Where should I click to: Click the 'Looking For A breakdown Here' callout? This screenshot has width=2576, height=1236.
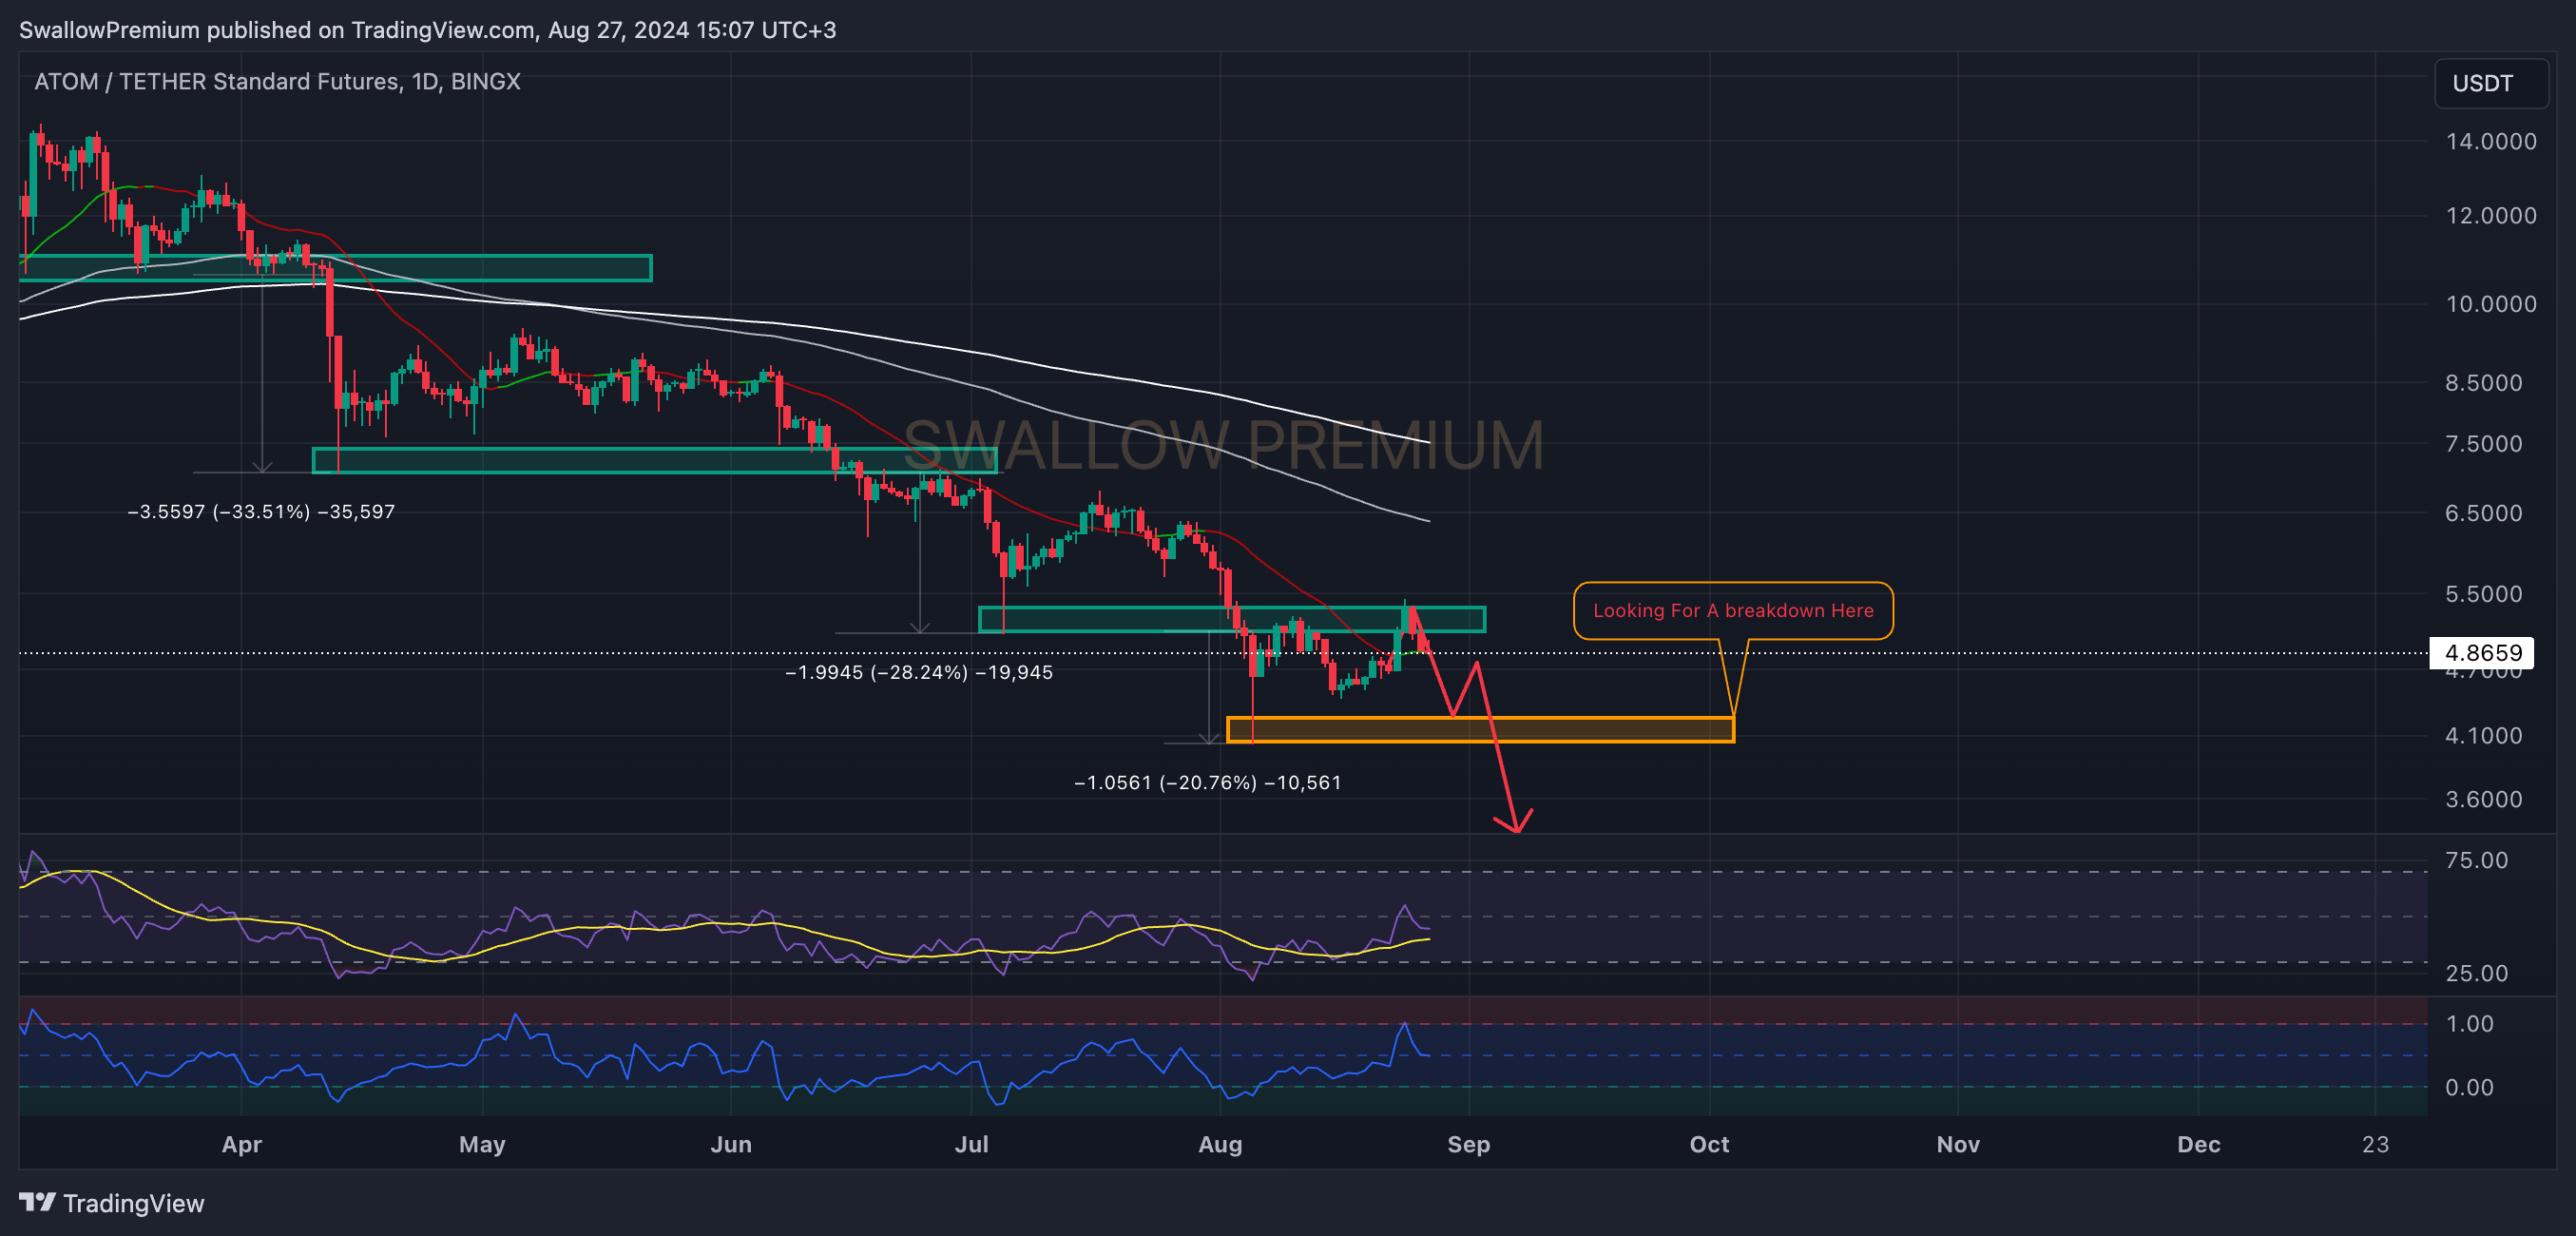click(1733, 610)
